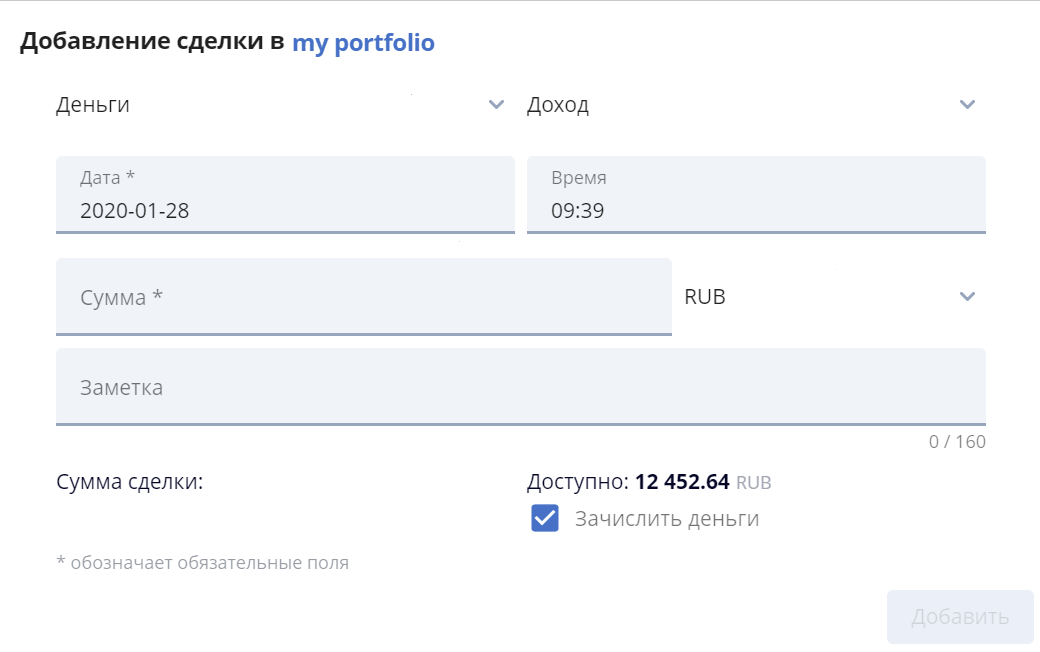Click the chevron beside RUB currency
The width and height of the screenshot is (1040, 652).
[x=966, y=296]
